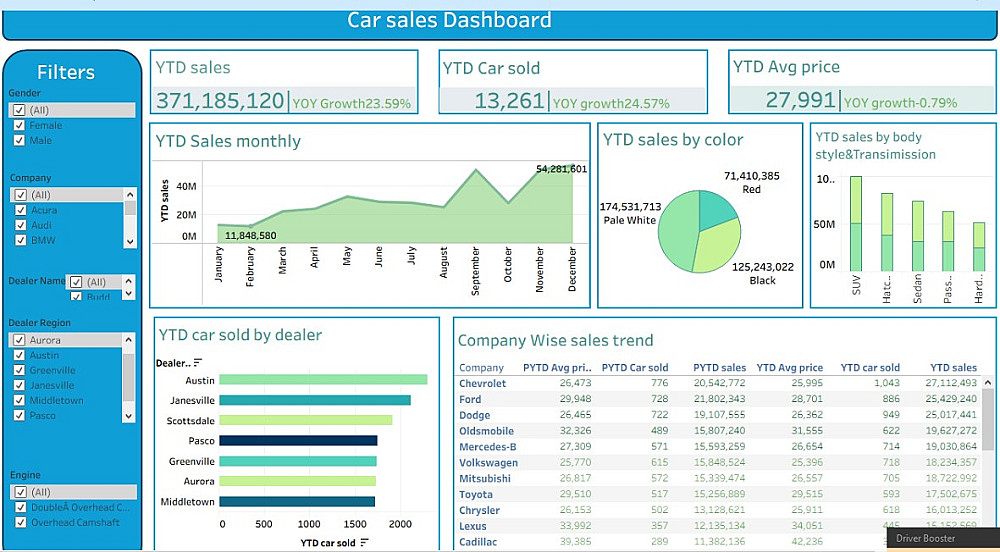Click Dealer Region list scroll-down arrow
Image resolution: width=1000 pixels, height=552 pixels.
tap(129, 415)
